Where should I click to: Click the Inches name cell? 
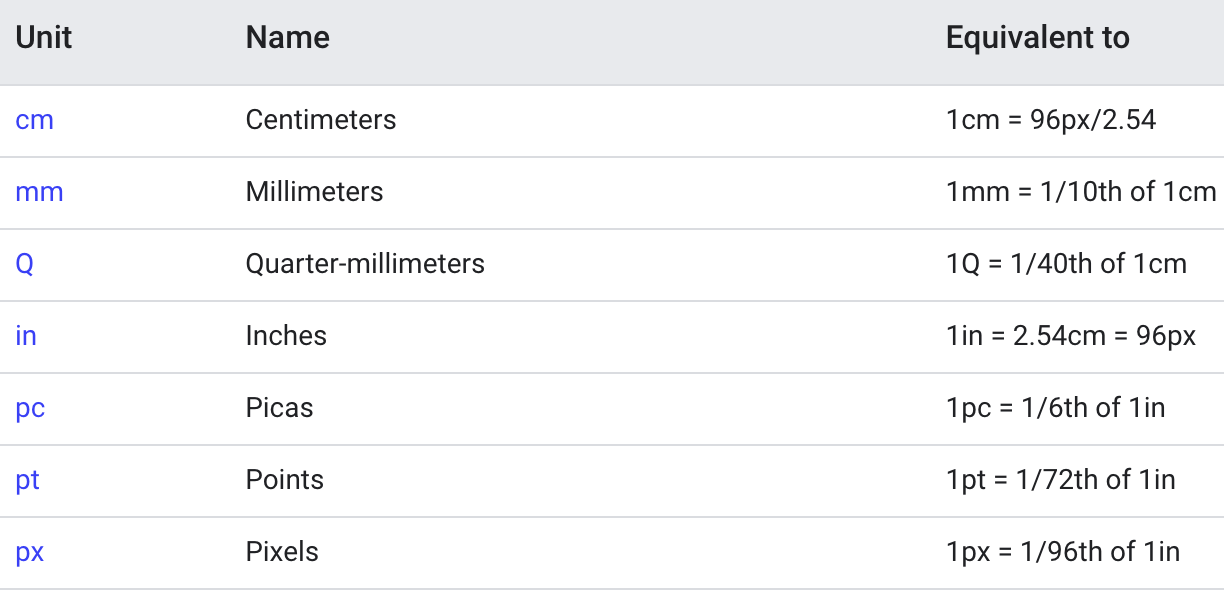pyautogui.click(x=286, y=337)
